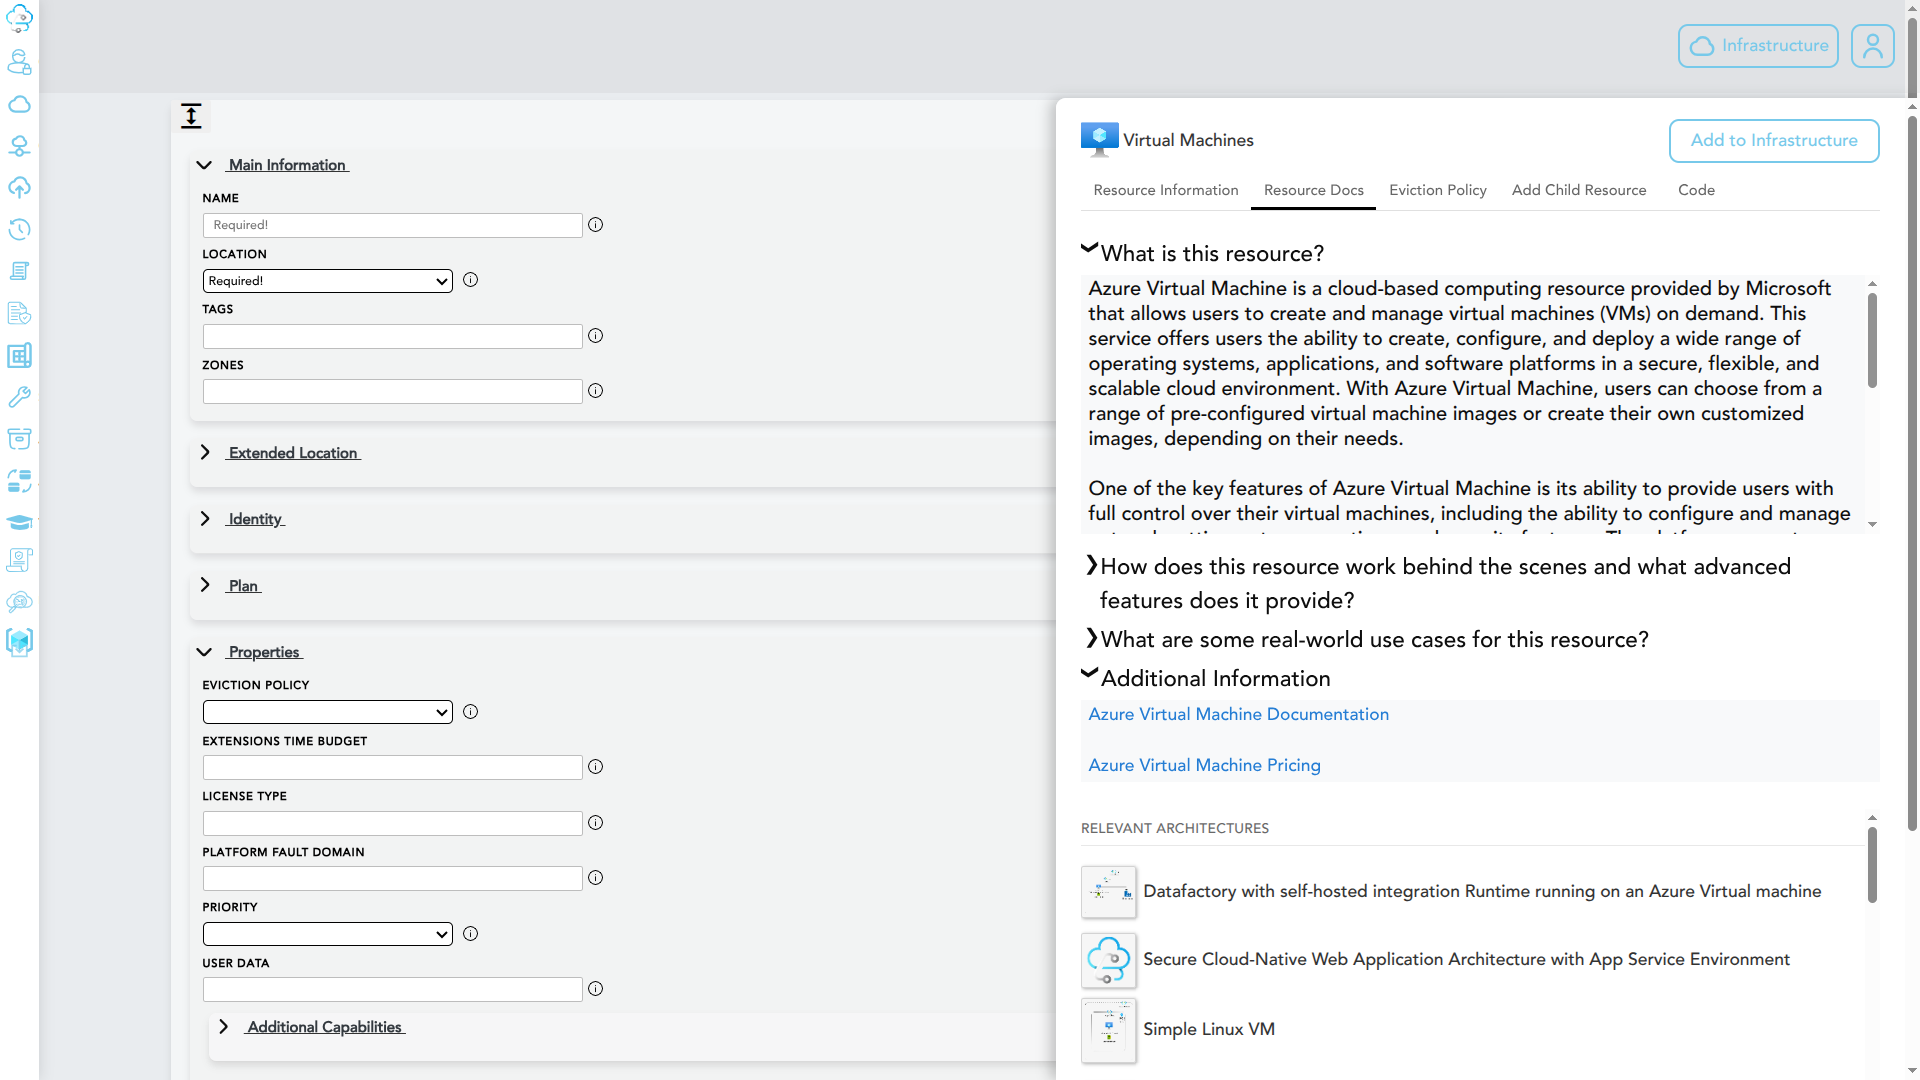
Task: Go to Add Child Resource tab
Action: 1579,190
